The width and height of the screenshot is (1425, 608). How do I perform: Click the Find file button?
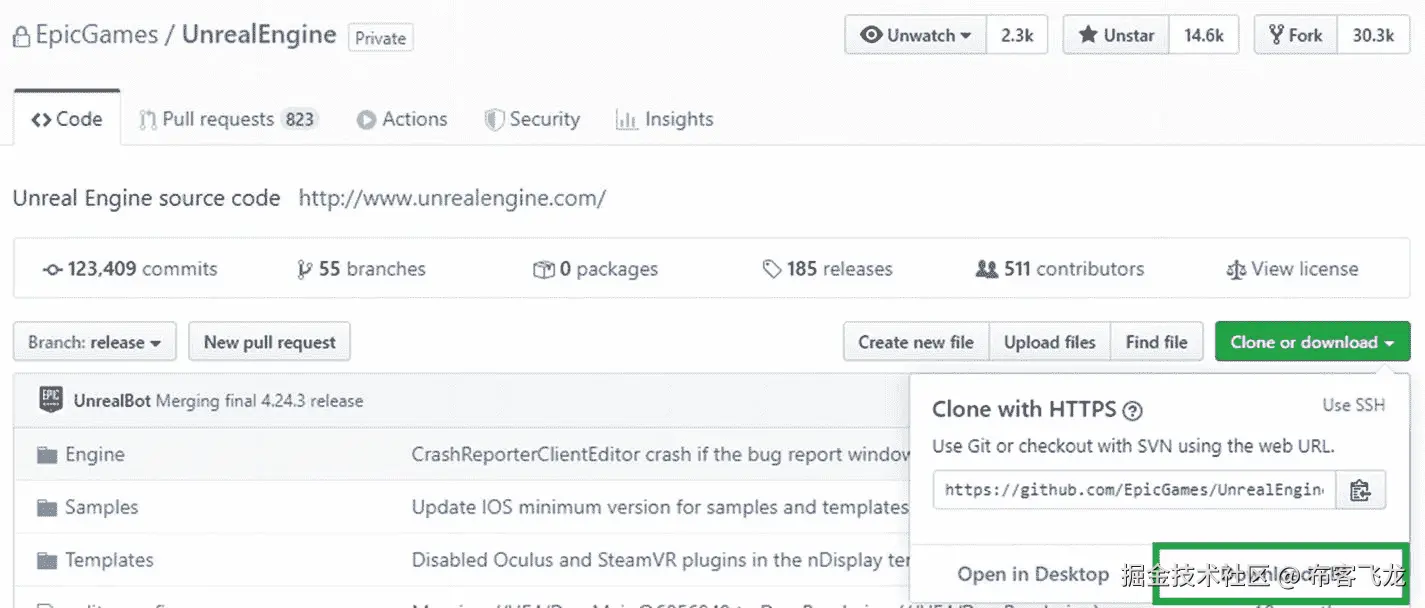click(1157, 342)
